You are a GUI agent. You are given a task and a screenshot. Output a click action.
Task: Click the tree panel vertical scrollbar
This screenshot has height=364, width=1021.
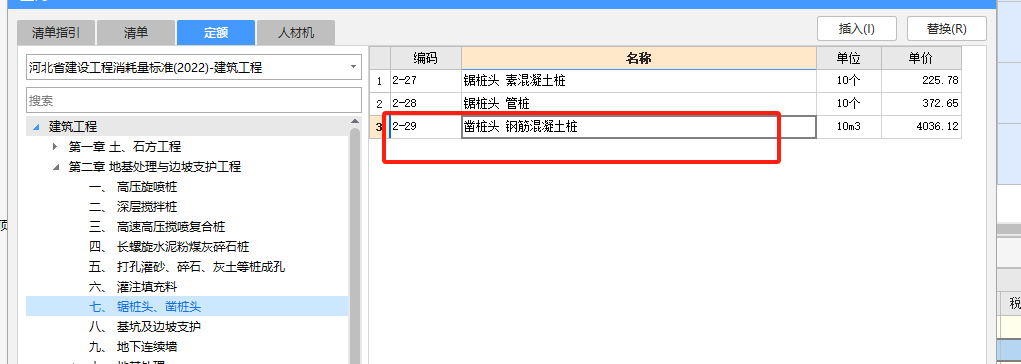coord(355,245)
